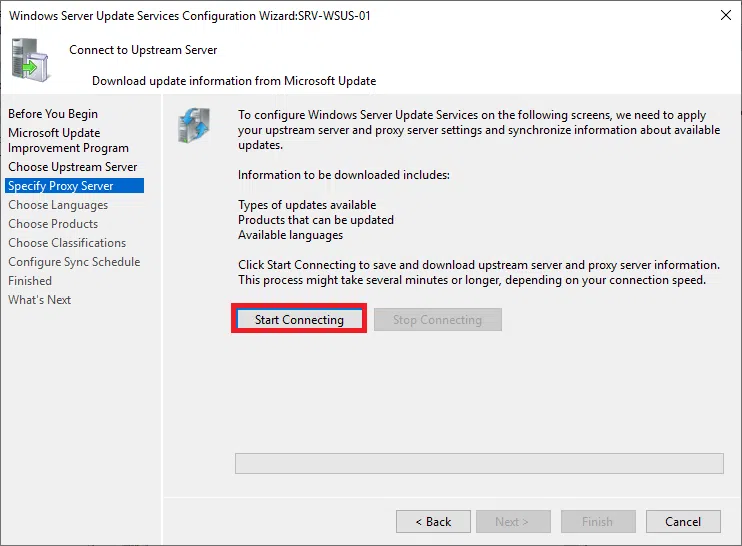Select the Finished step in sidebar

(x=30, y=281)
